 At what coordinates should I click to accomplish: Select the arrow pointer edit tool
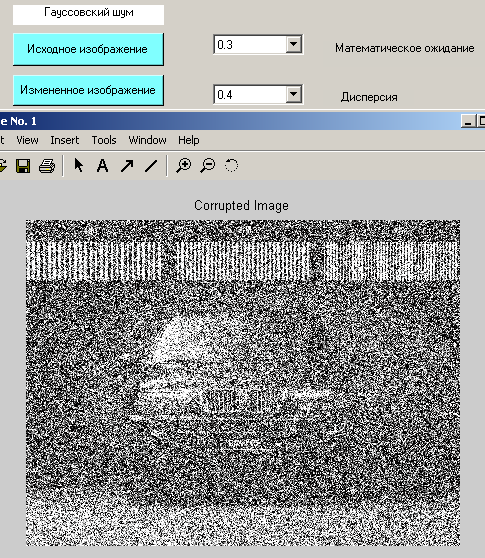[79, 165]
